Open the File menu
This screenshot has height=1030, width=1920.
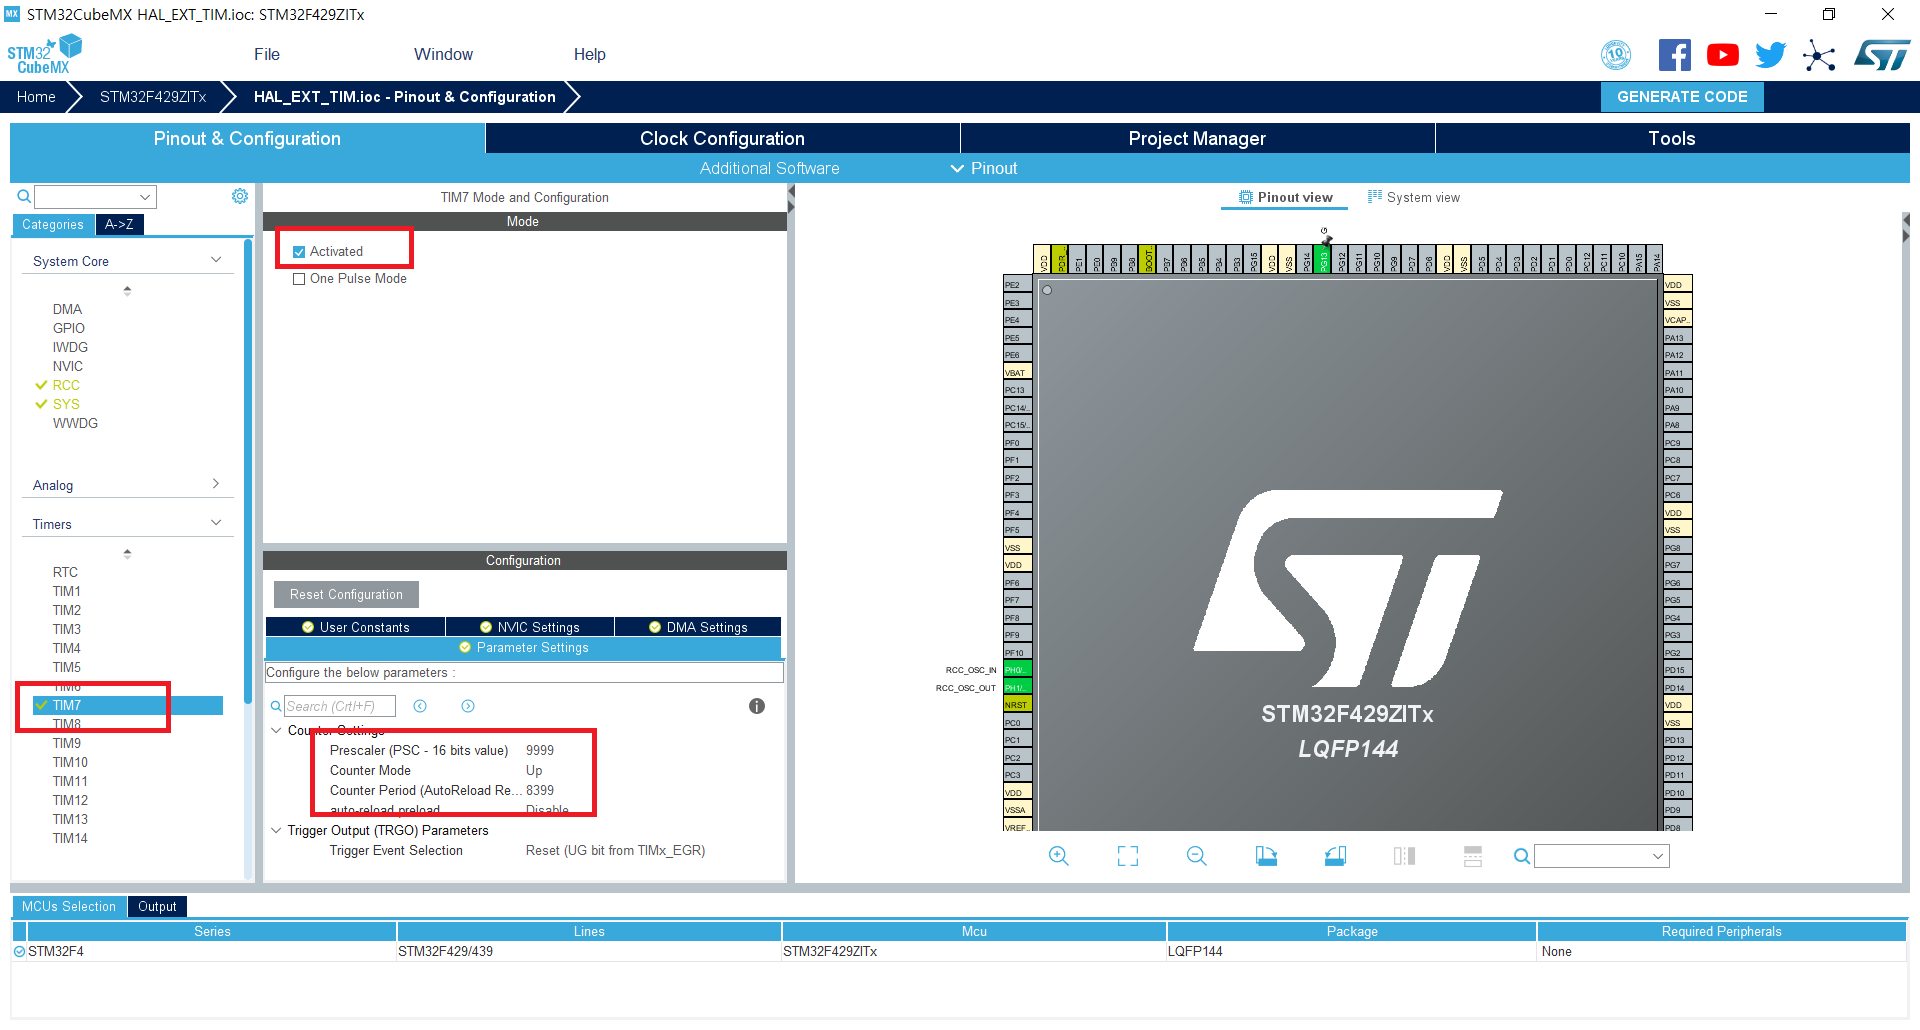(x=267, y=55)
